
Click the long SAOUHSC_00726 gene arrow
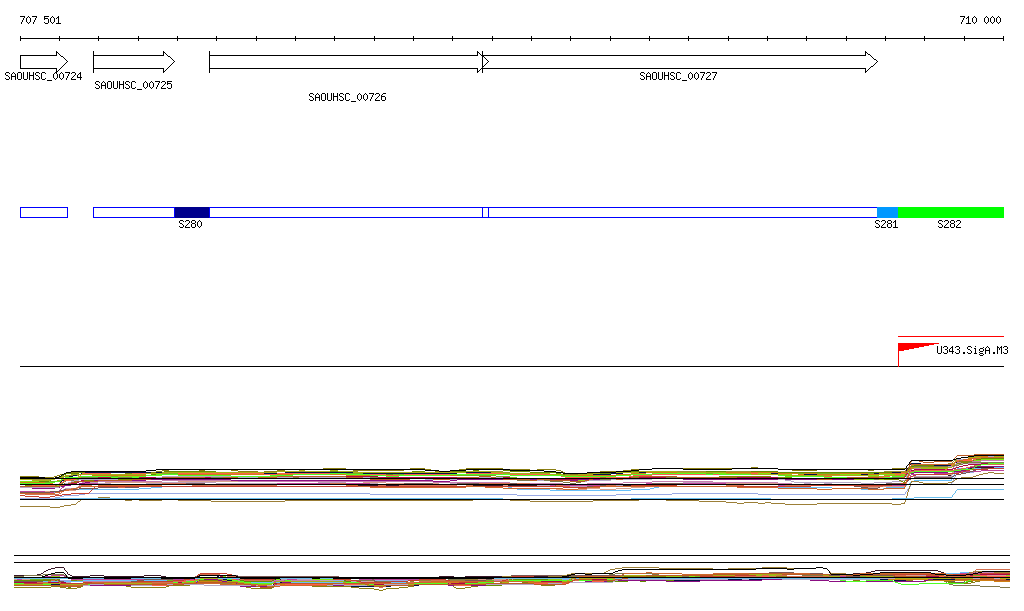pyautogui.click(x=346, y=62)
